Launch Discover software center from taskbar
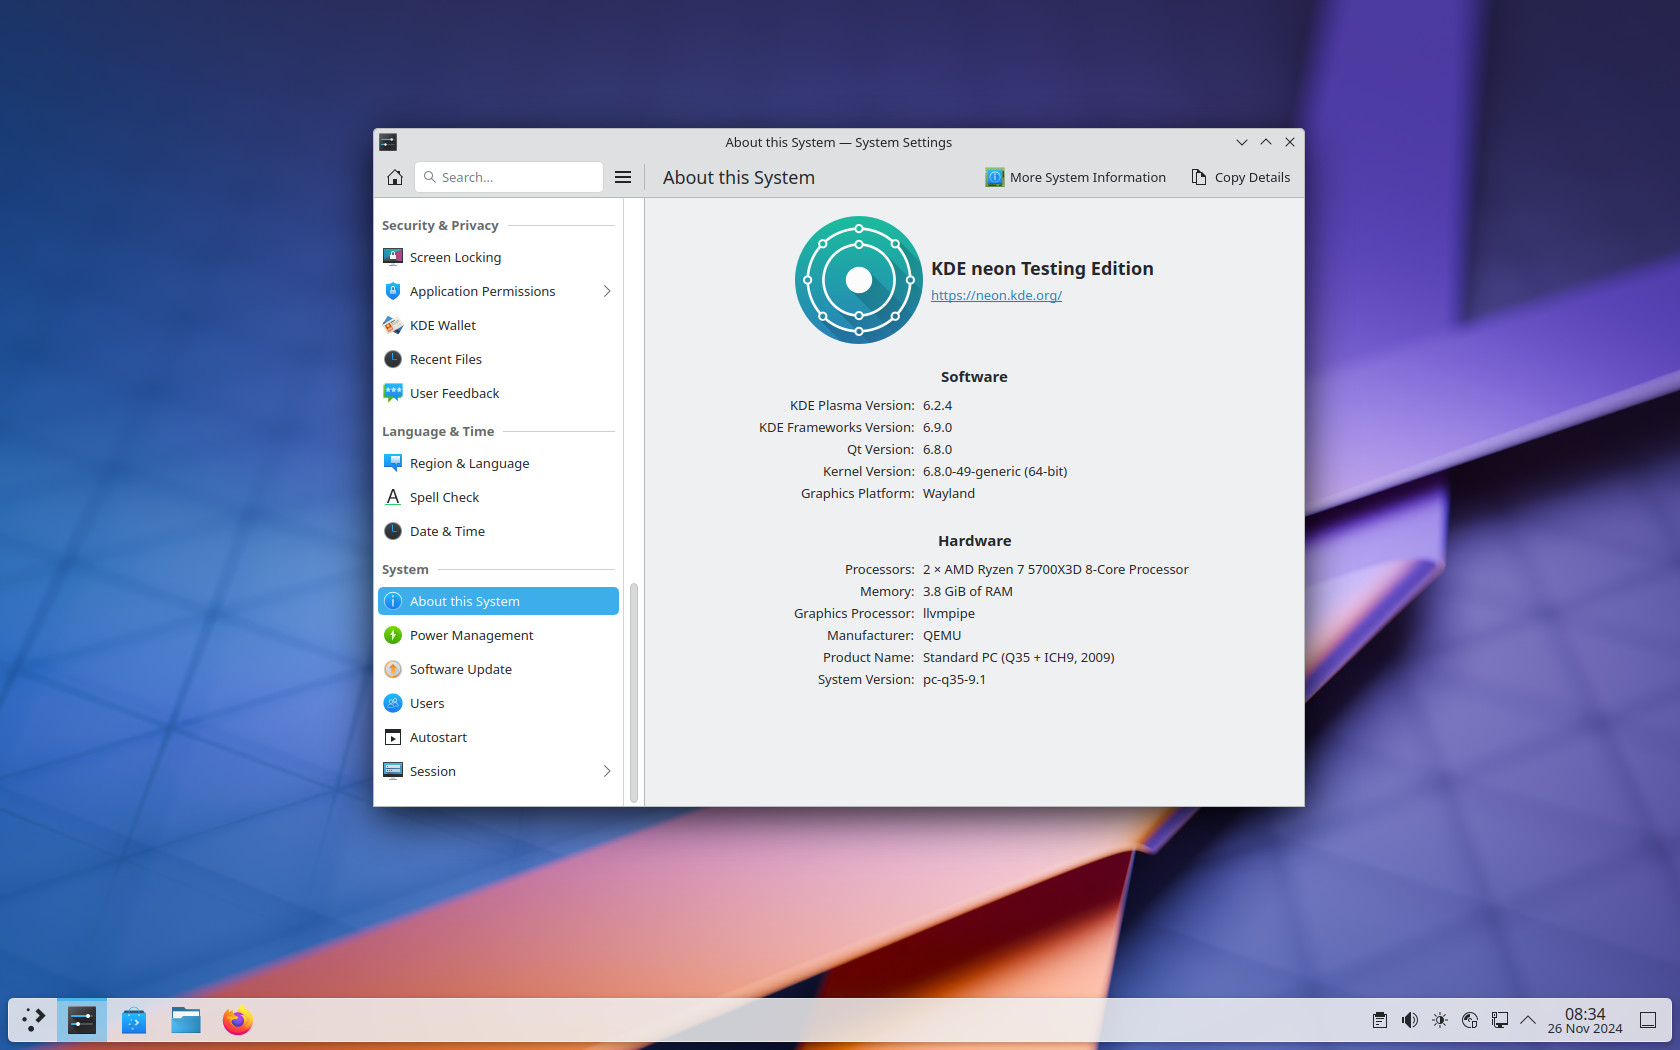The width and height of the screenshot is (1680, 1050). coord(134,1020)
